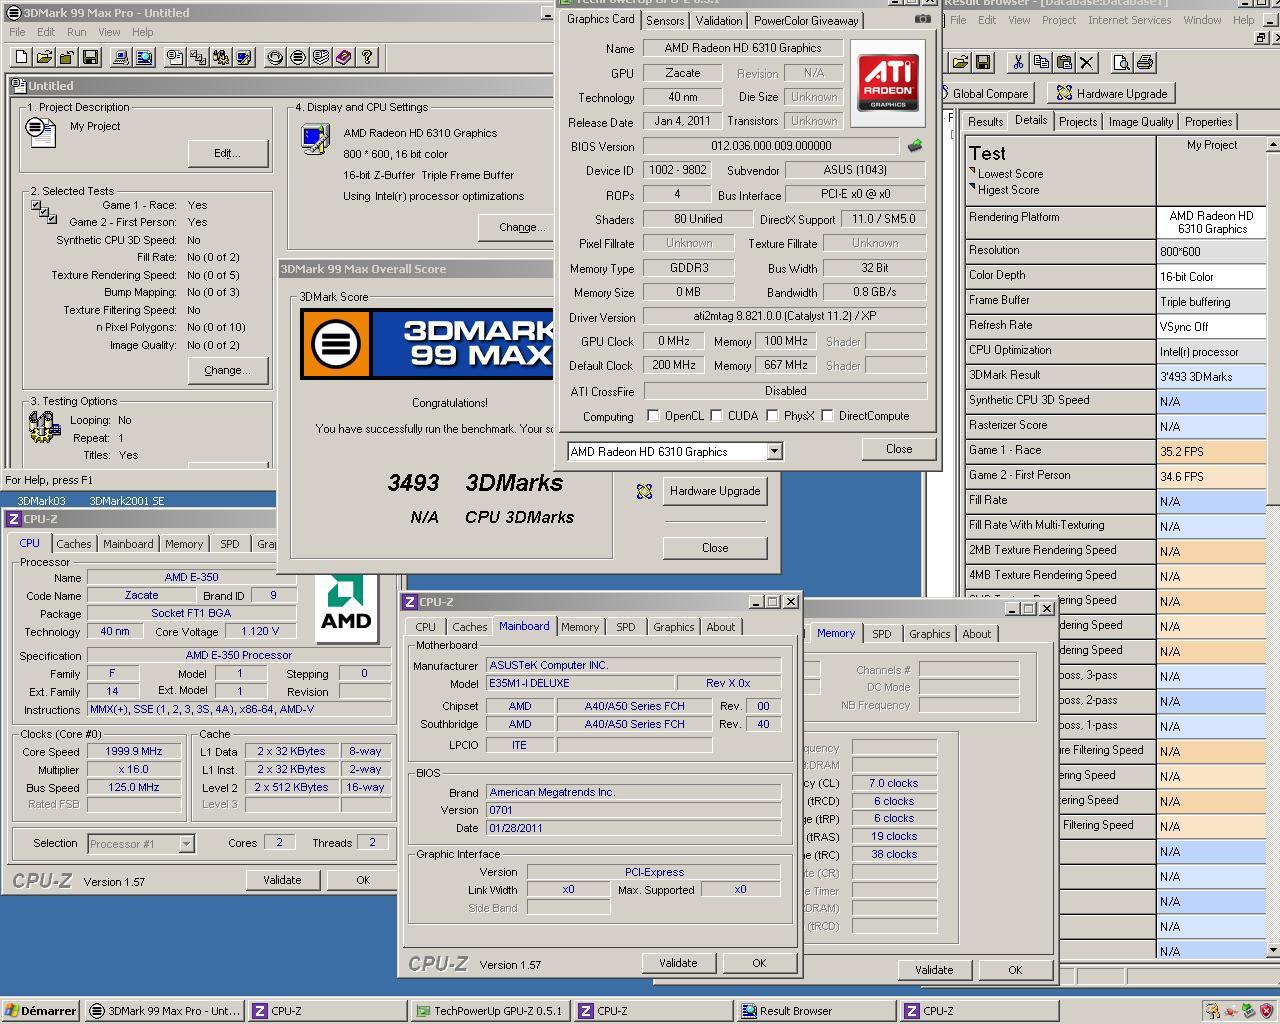Select the 3DMark2001 SE tab at the bottom
This screenshot has width=1280, height=1024.
(x=126, y=501)
